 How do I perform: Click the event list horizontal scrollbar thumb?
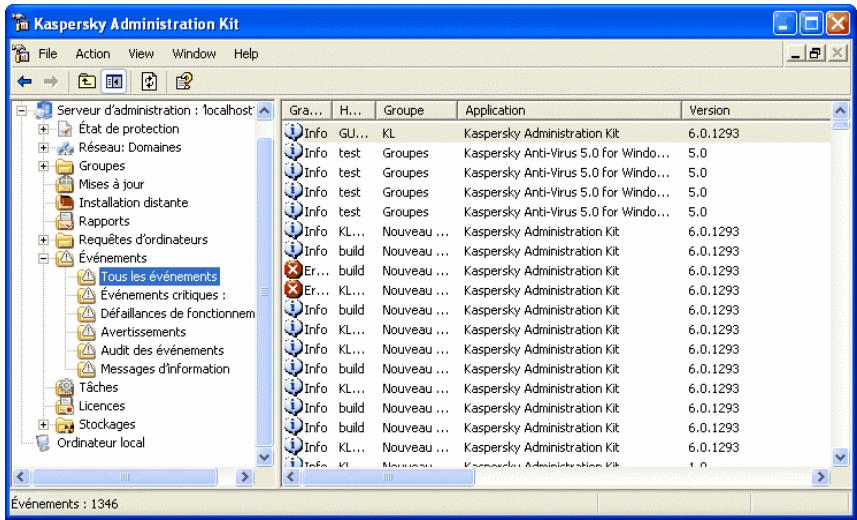[388, 477]
